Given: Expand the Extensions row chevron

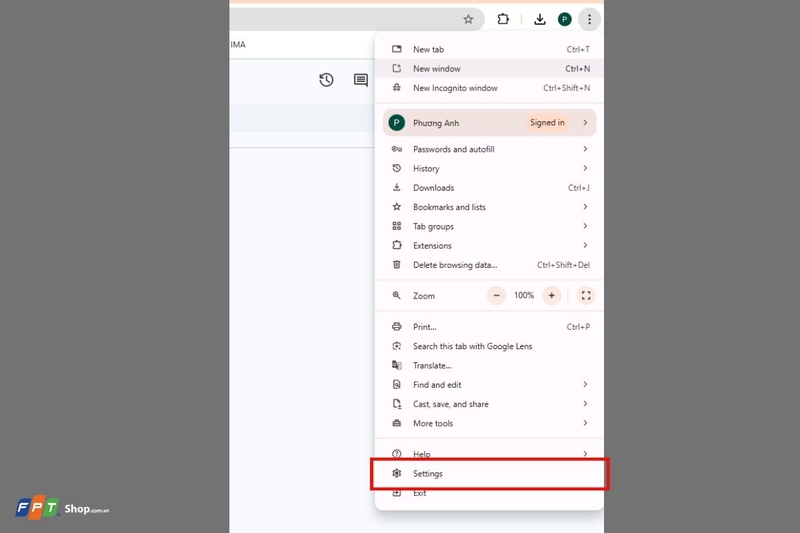Looking at the screenshot, I should coord(585,245).
